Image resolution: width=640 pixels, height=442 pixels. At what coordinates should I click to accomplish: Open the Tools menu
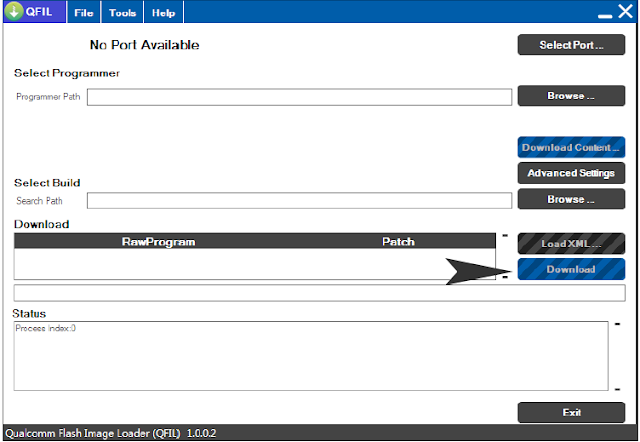coord(122,13)
